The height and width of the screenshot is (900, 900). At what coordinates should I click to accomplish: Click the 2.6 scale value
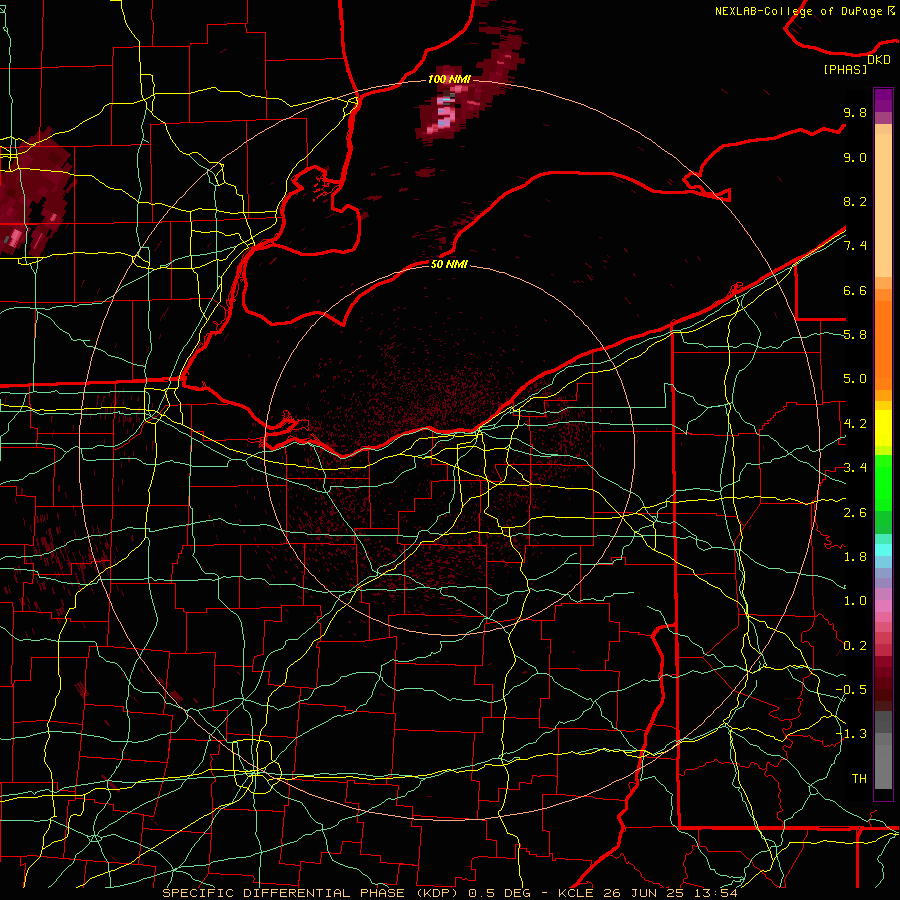click(x=855, y=513)
